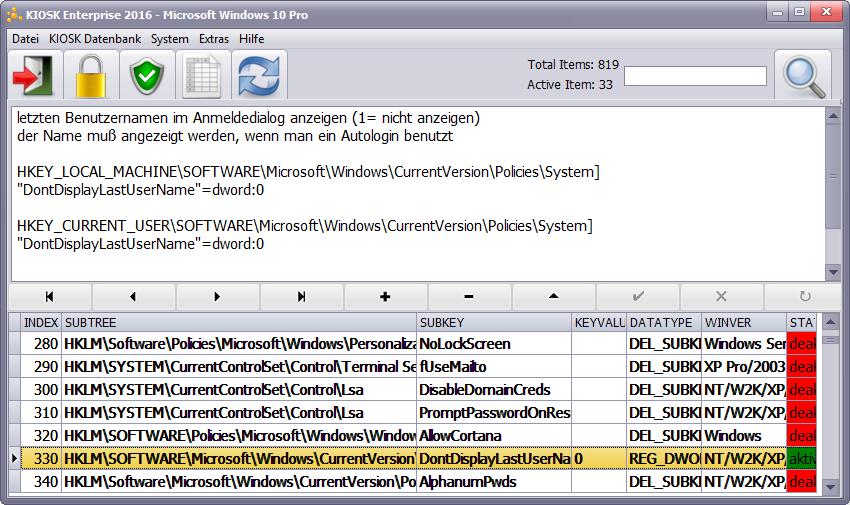
Task: Delete record with minus button
Action: (469, 296)
